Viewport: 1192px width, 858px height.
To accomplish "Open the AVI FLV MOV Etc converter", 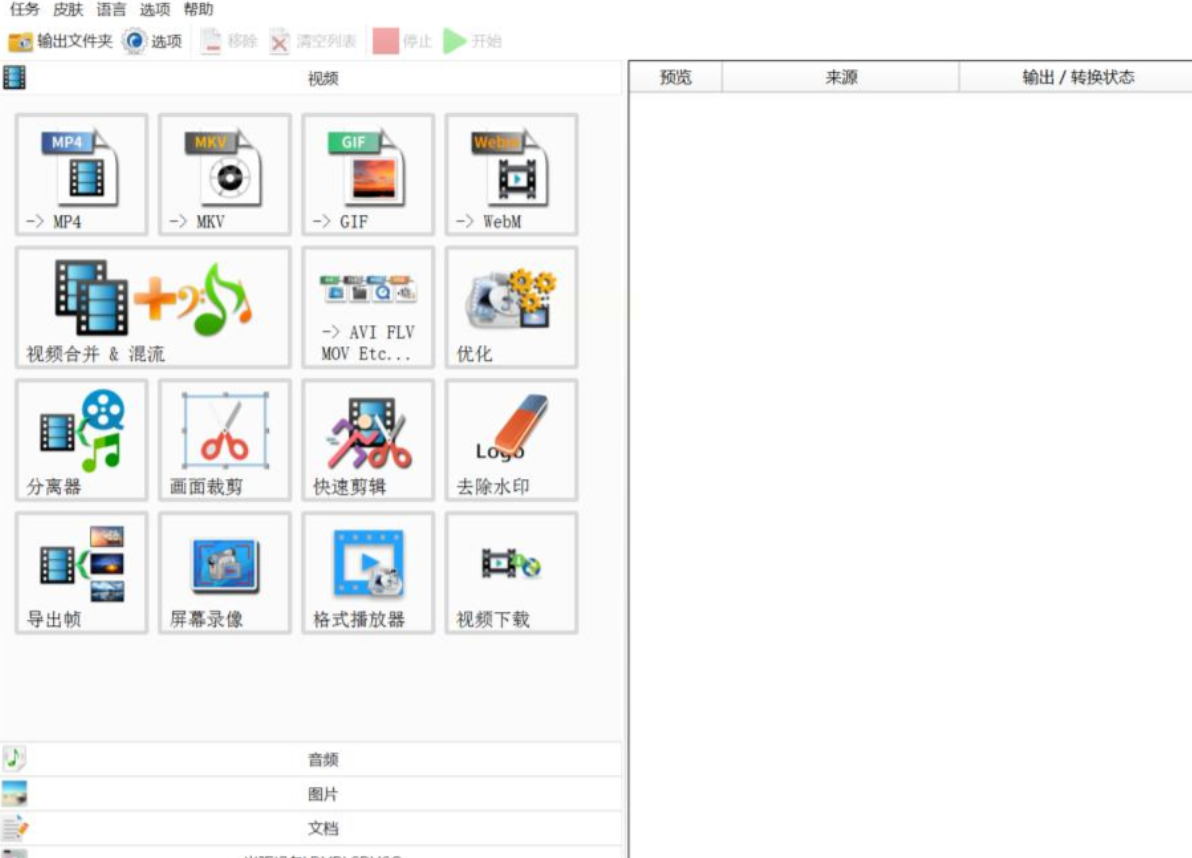I will (368, 308).
